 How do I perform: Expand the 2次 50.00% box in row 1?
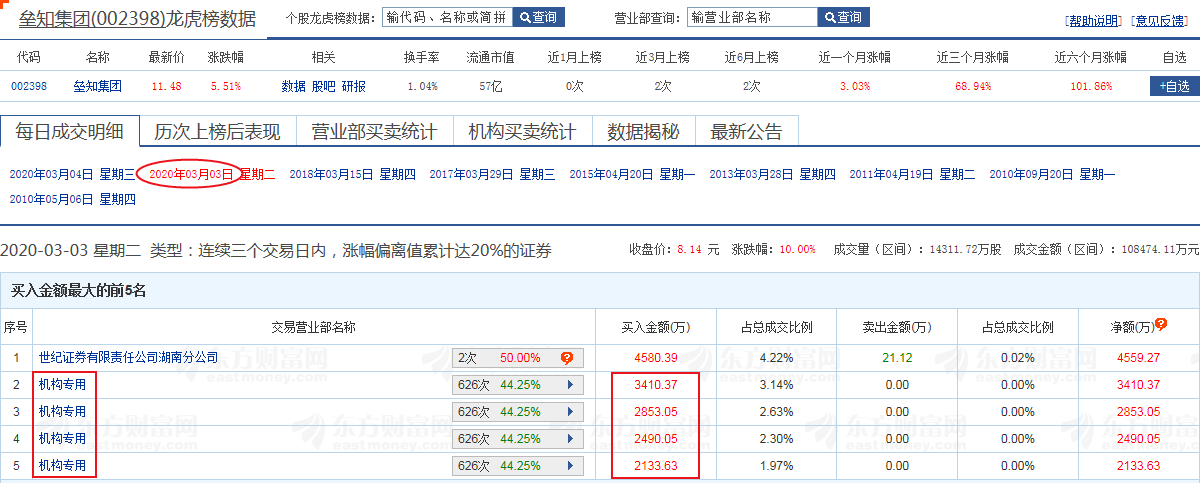pos(517,357)
